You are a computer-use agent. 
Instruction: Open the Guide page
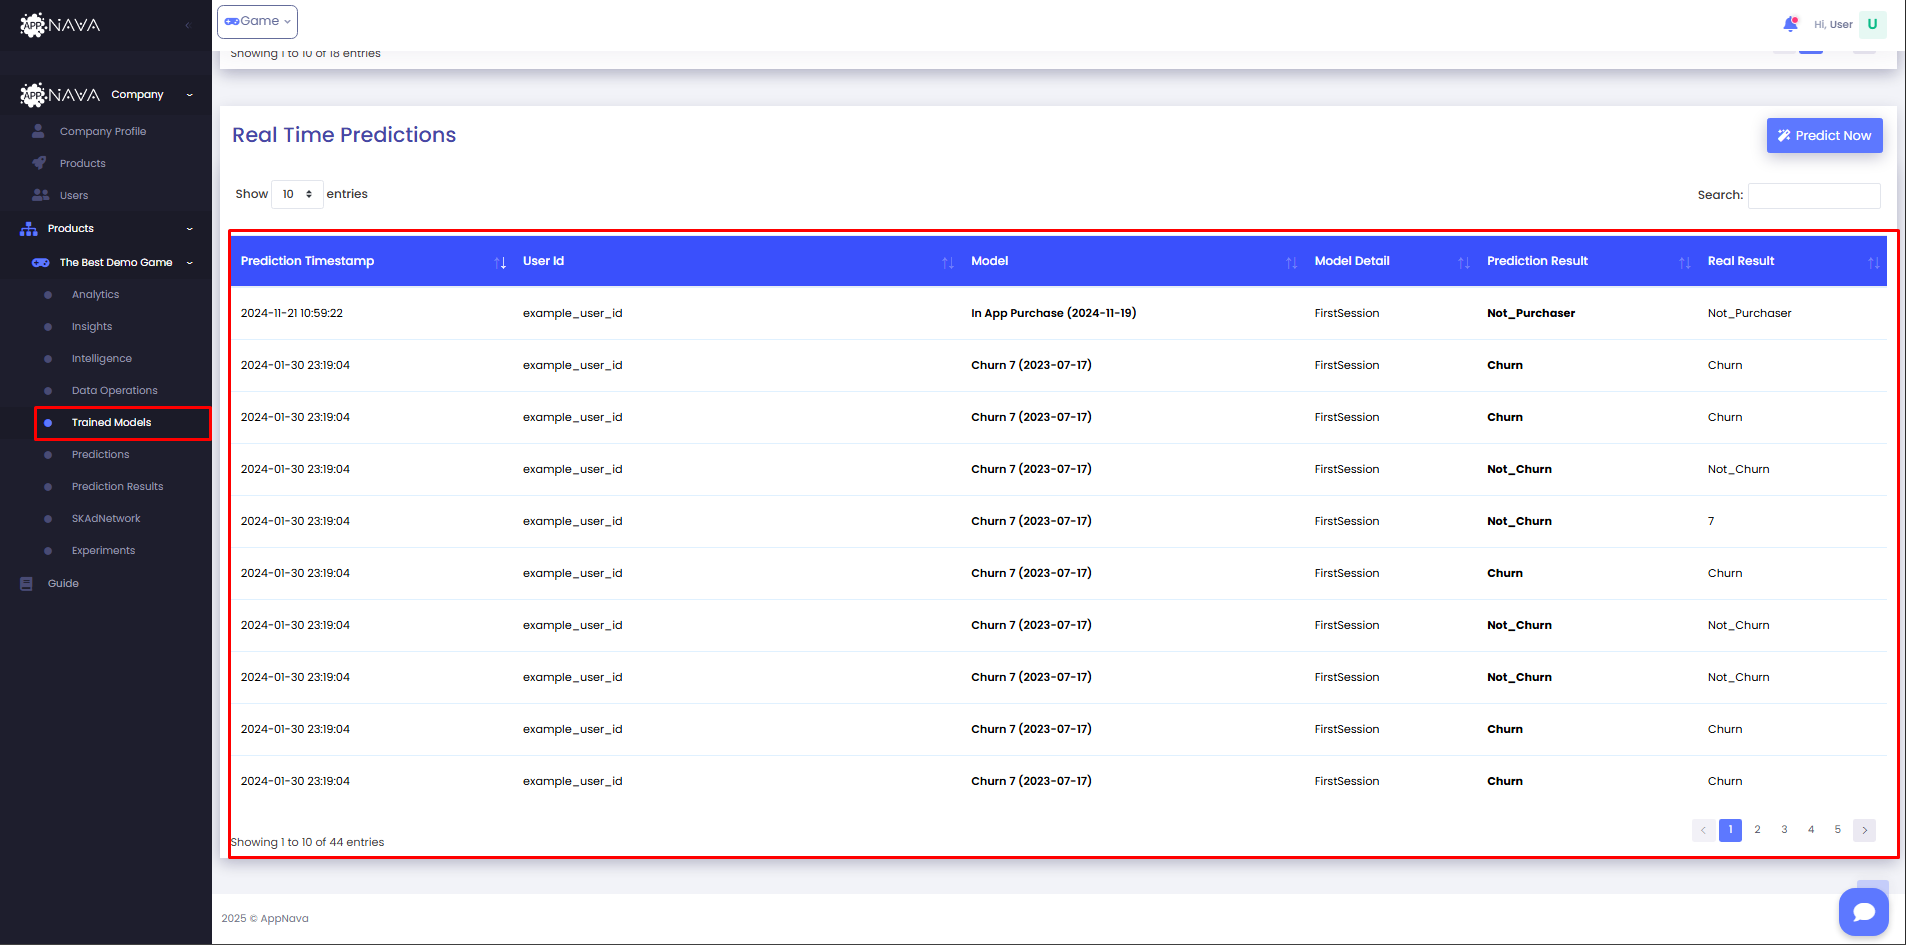tap(63, 583)
